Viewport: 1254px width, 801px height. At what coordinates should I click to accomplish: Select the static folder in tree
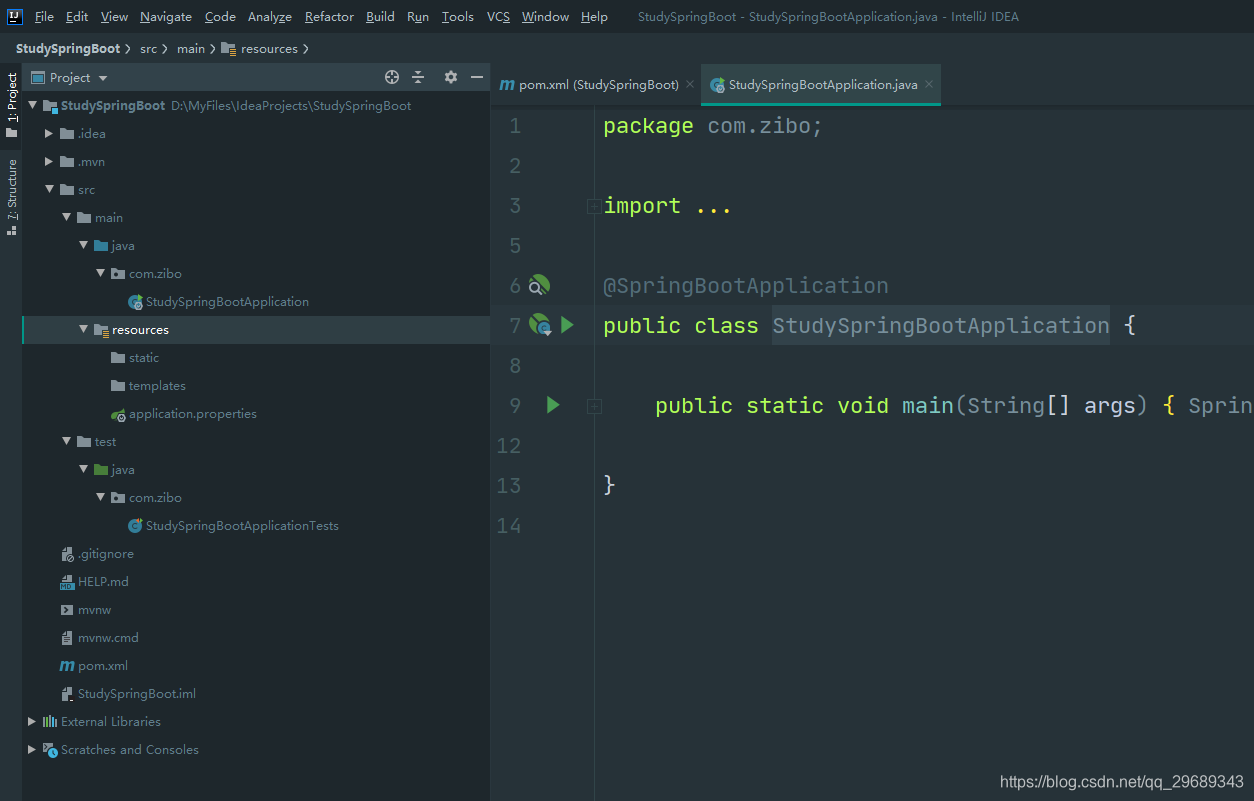(144, 358)
